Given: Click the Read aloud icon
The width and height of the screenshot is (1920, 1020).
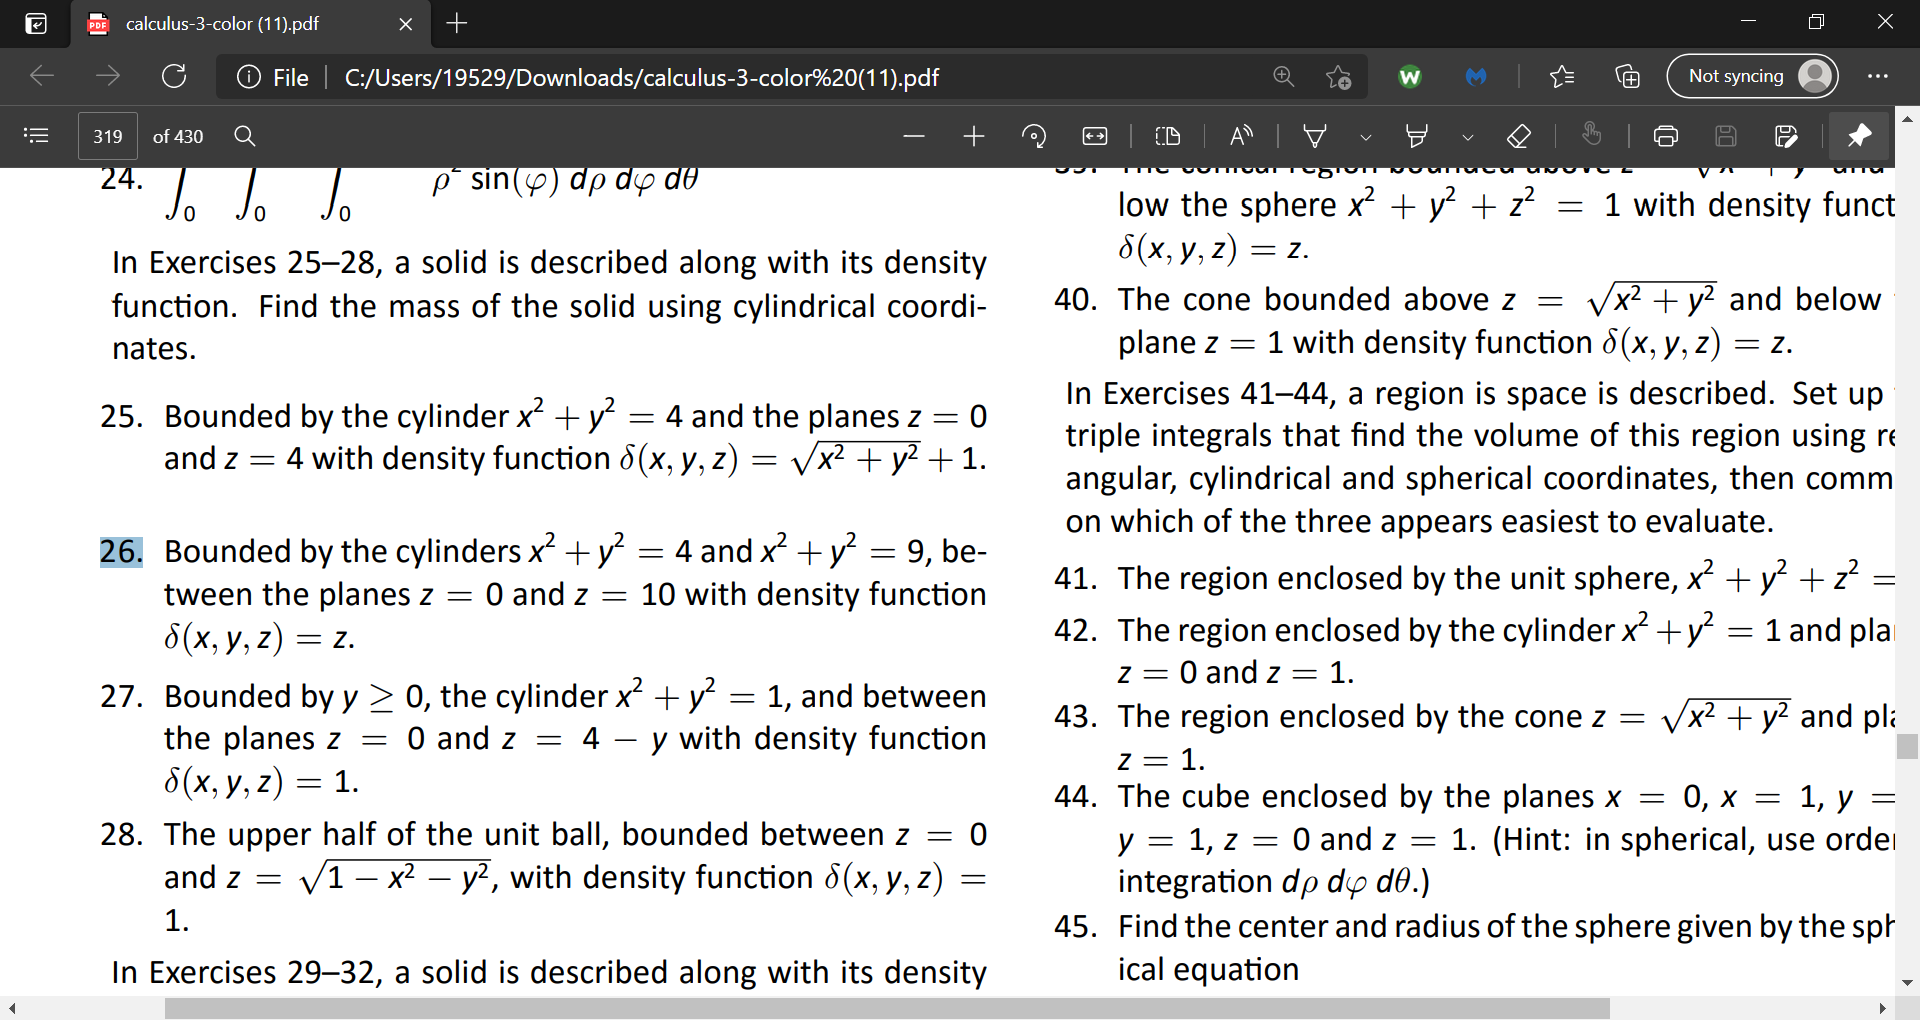Looking at the screenshot, I should (1240, 136).
